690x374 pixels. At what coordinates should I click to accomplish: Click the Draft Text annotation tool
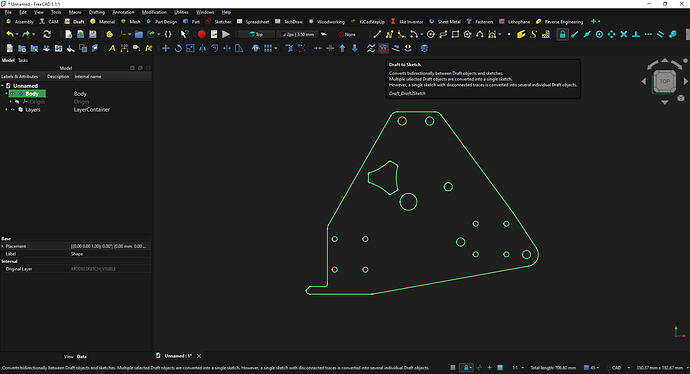pos(112,48)
